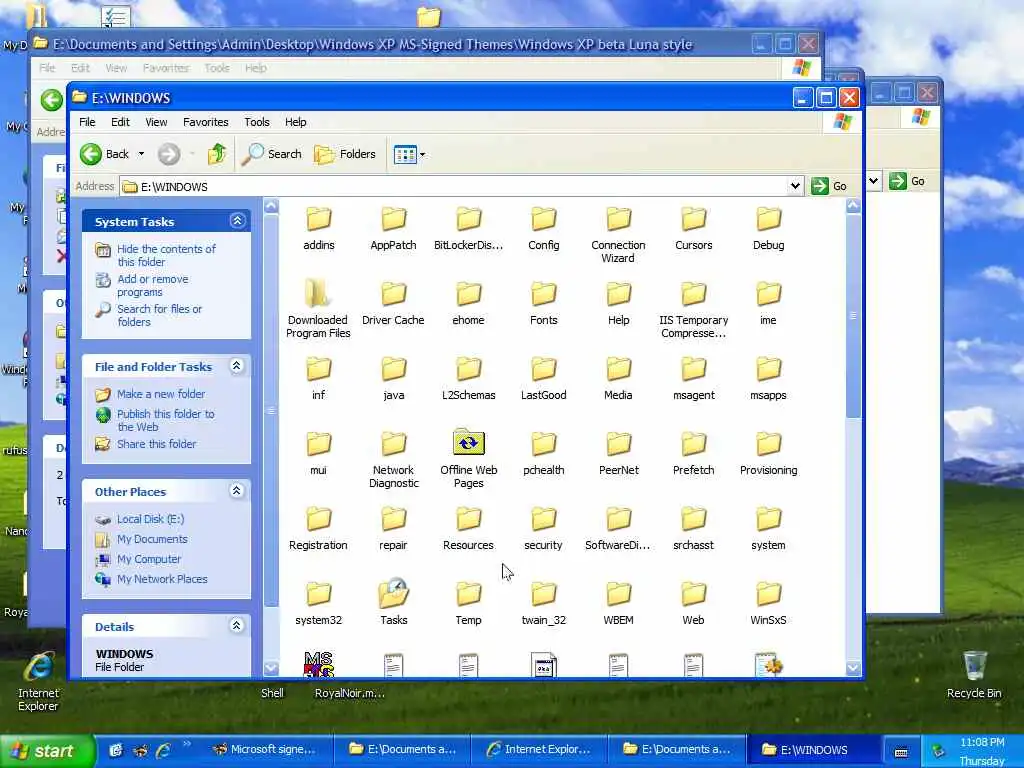
Task: Click Hide the contents of this folder
Action: (166, 255)
